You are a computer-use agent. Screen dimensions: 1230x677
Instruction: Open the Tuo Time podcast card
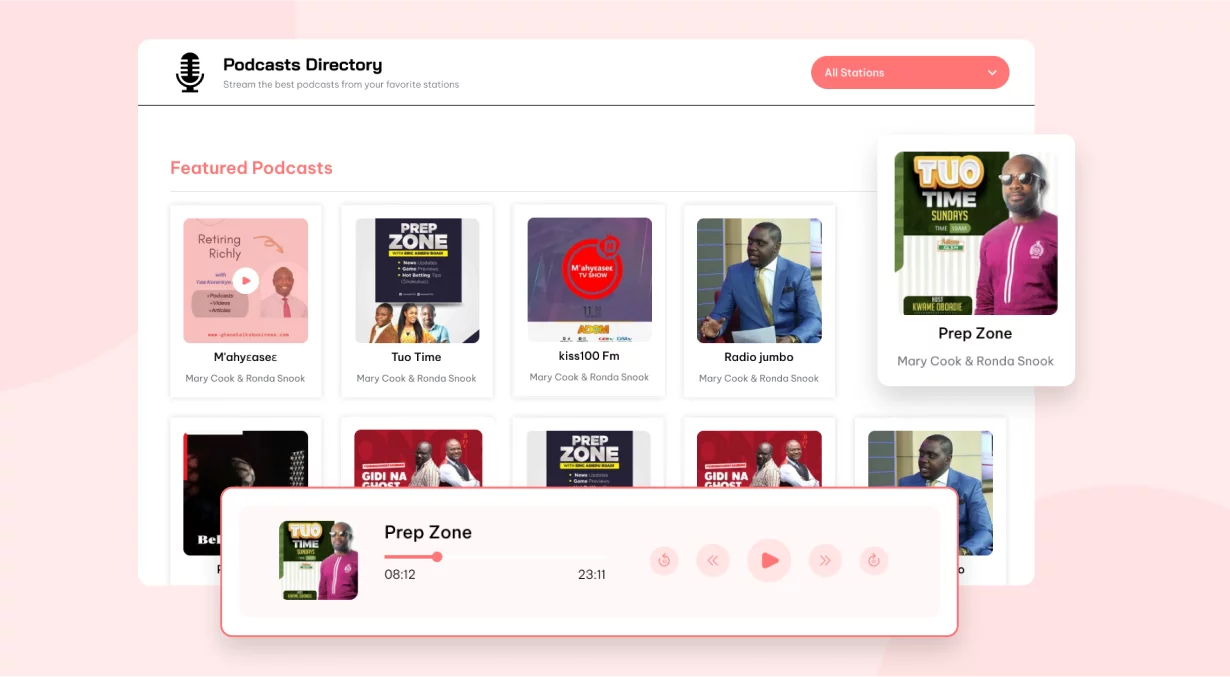point(416,280)
